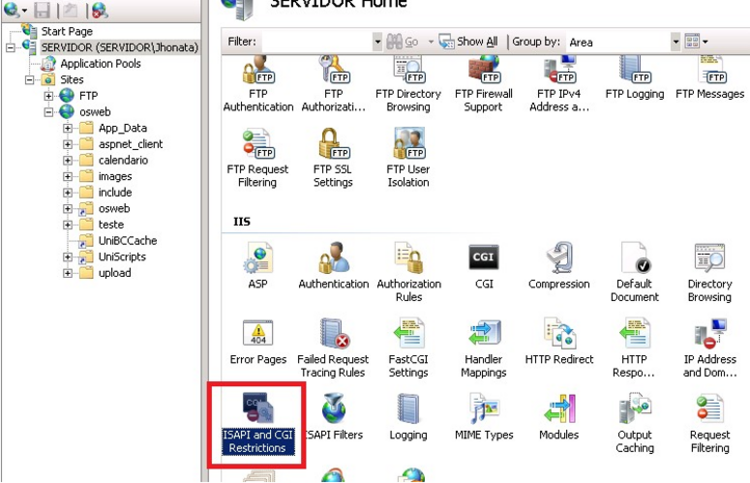Viewport: 750px width, 483px height.
Task: Open FTP Logging feature
Action: 635,79
